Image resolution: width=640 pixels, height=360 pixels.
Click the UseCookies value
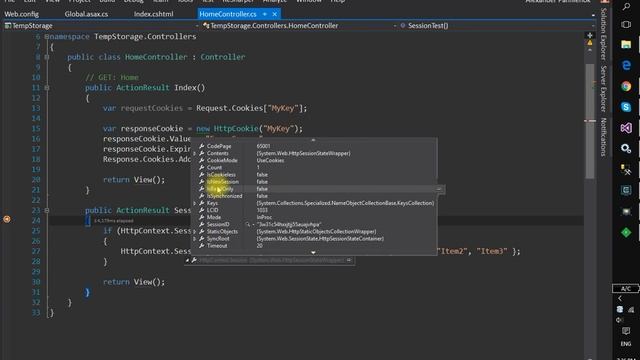(x=270, y=160)
